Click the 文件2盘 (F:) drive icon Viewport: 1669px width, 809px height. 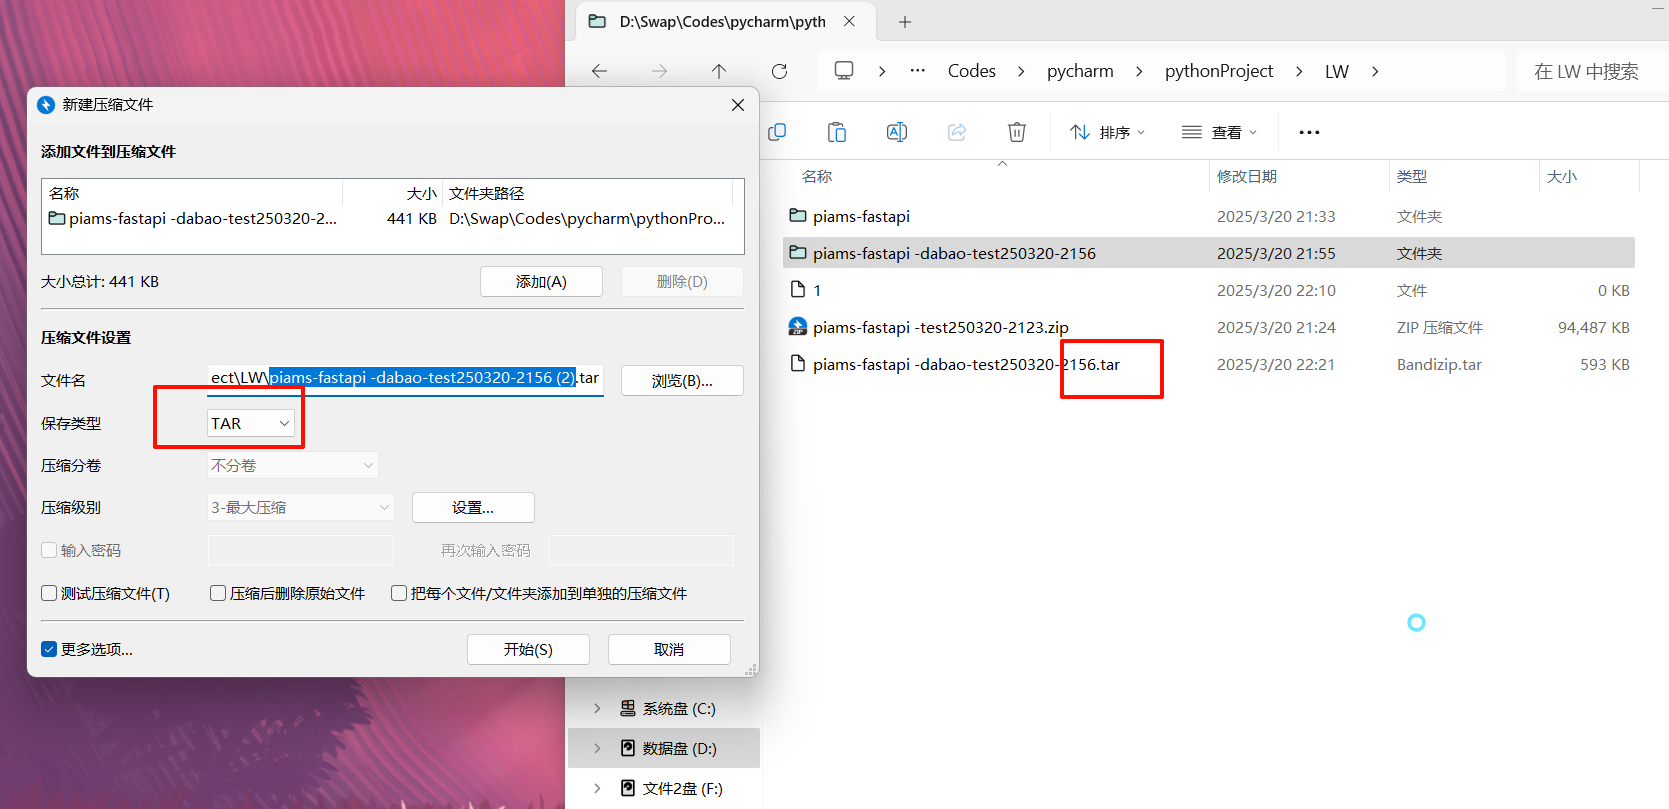[628, 788]
